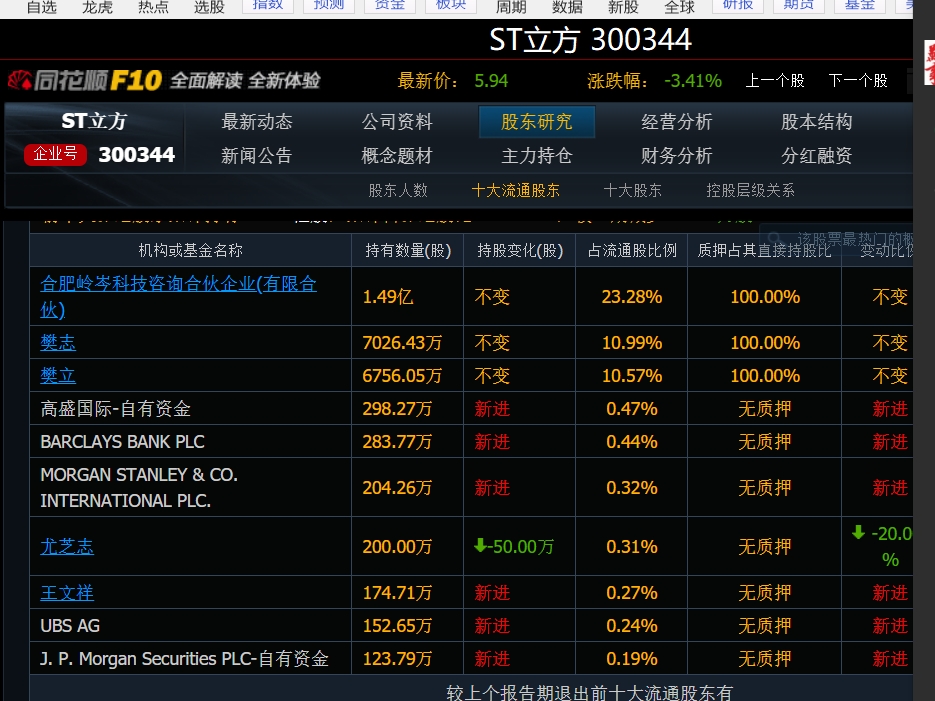Open link 合肥岭岑科技咨询合伙企业
The width and height of the screenshot is (935, 701).
[x=178, y=296]
